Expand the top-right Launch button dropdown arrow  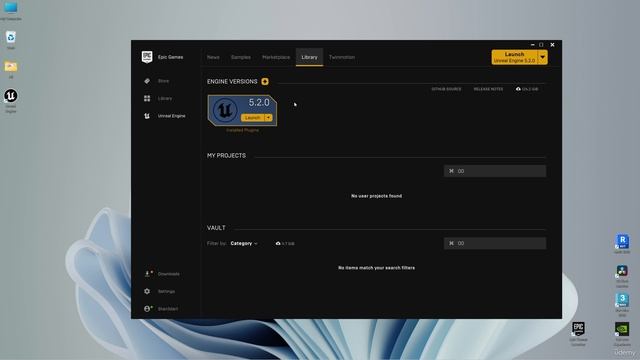click(x=542, y=57)
